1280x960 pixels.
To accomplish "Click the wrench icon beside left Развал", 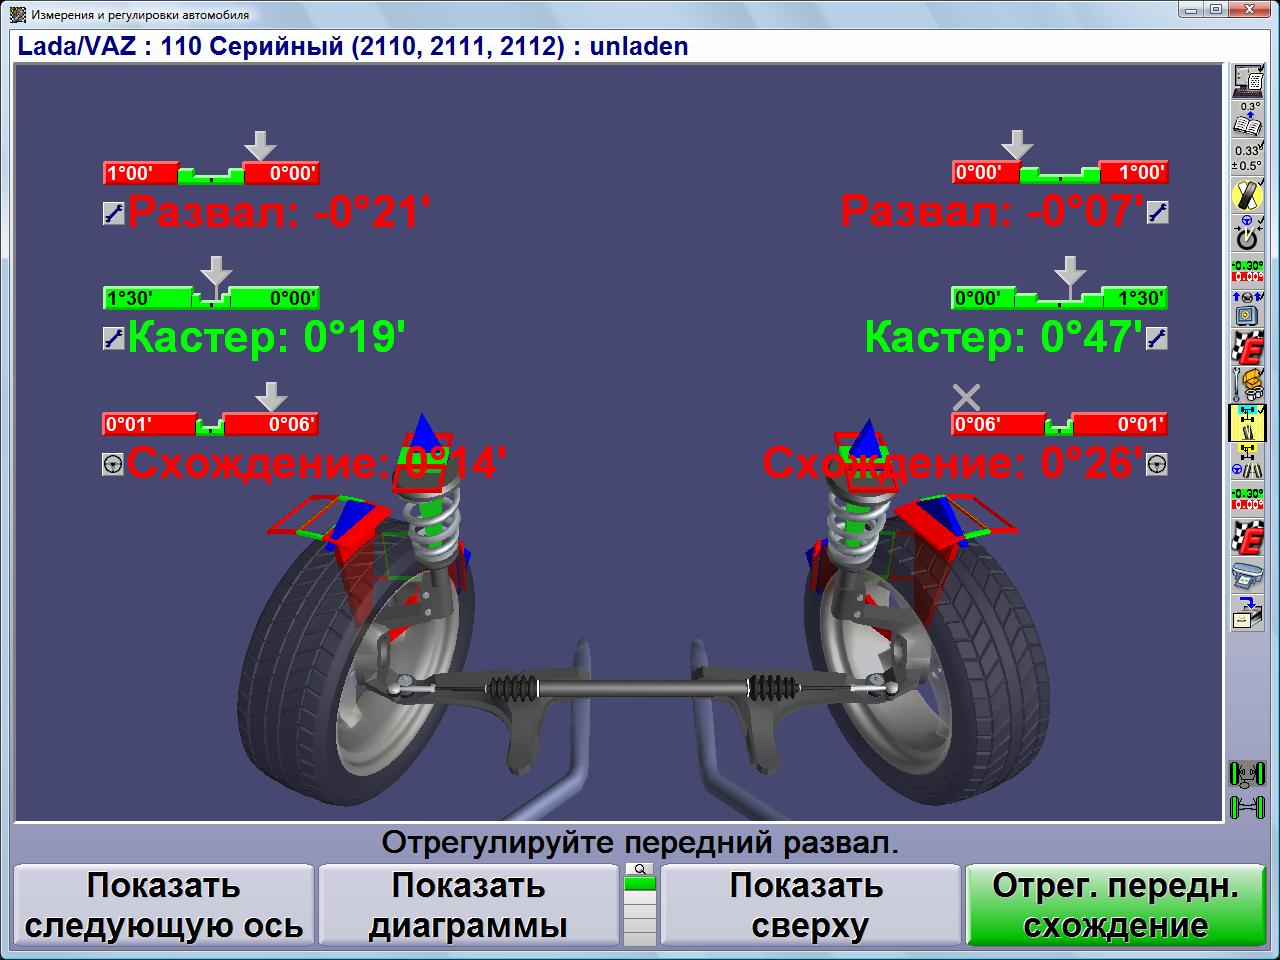I will pyautogui.click(x=114, y=212).
